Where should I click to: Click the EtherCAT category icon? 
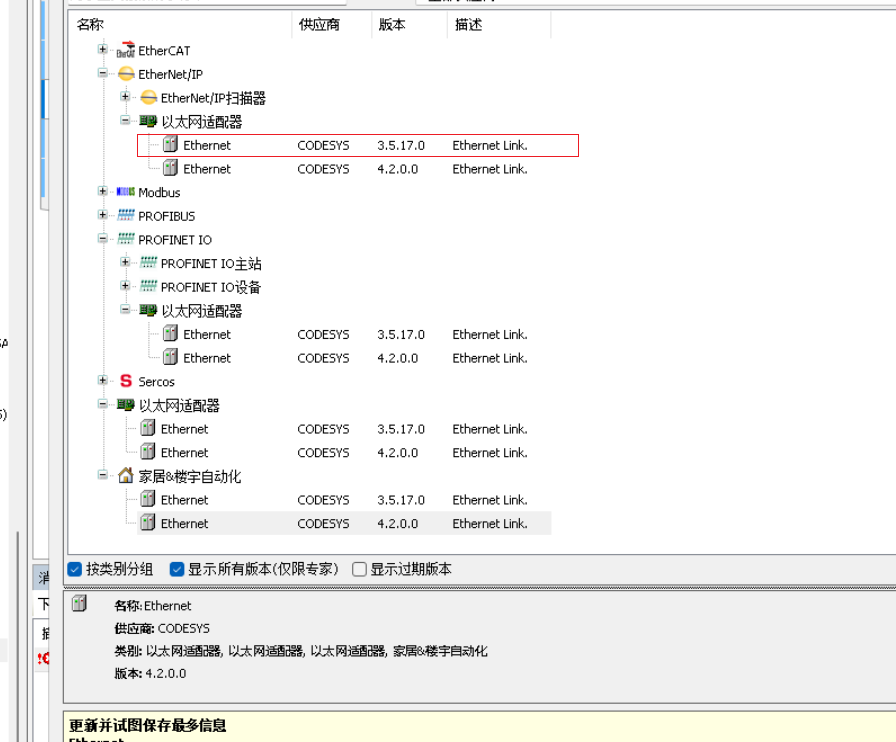click(125, 51)
